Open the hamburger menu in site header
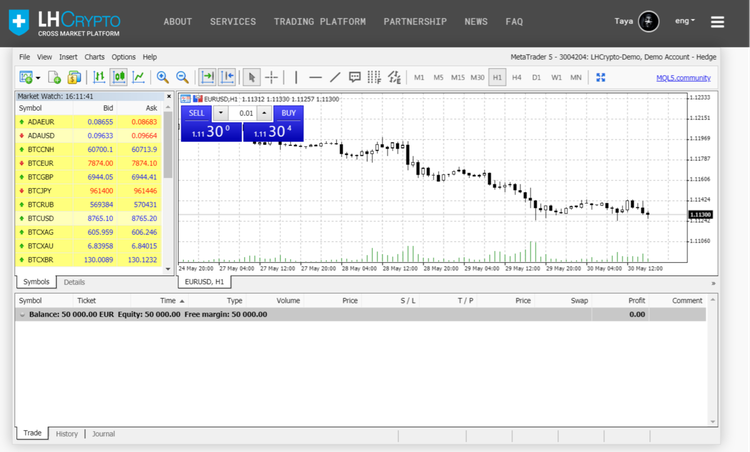Image resolution: width=750 pixels, height=452 pixels. coord(717,21)
